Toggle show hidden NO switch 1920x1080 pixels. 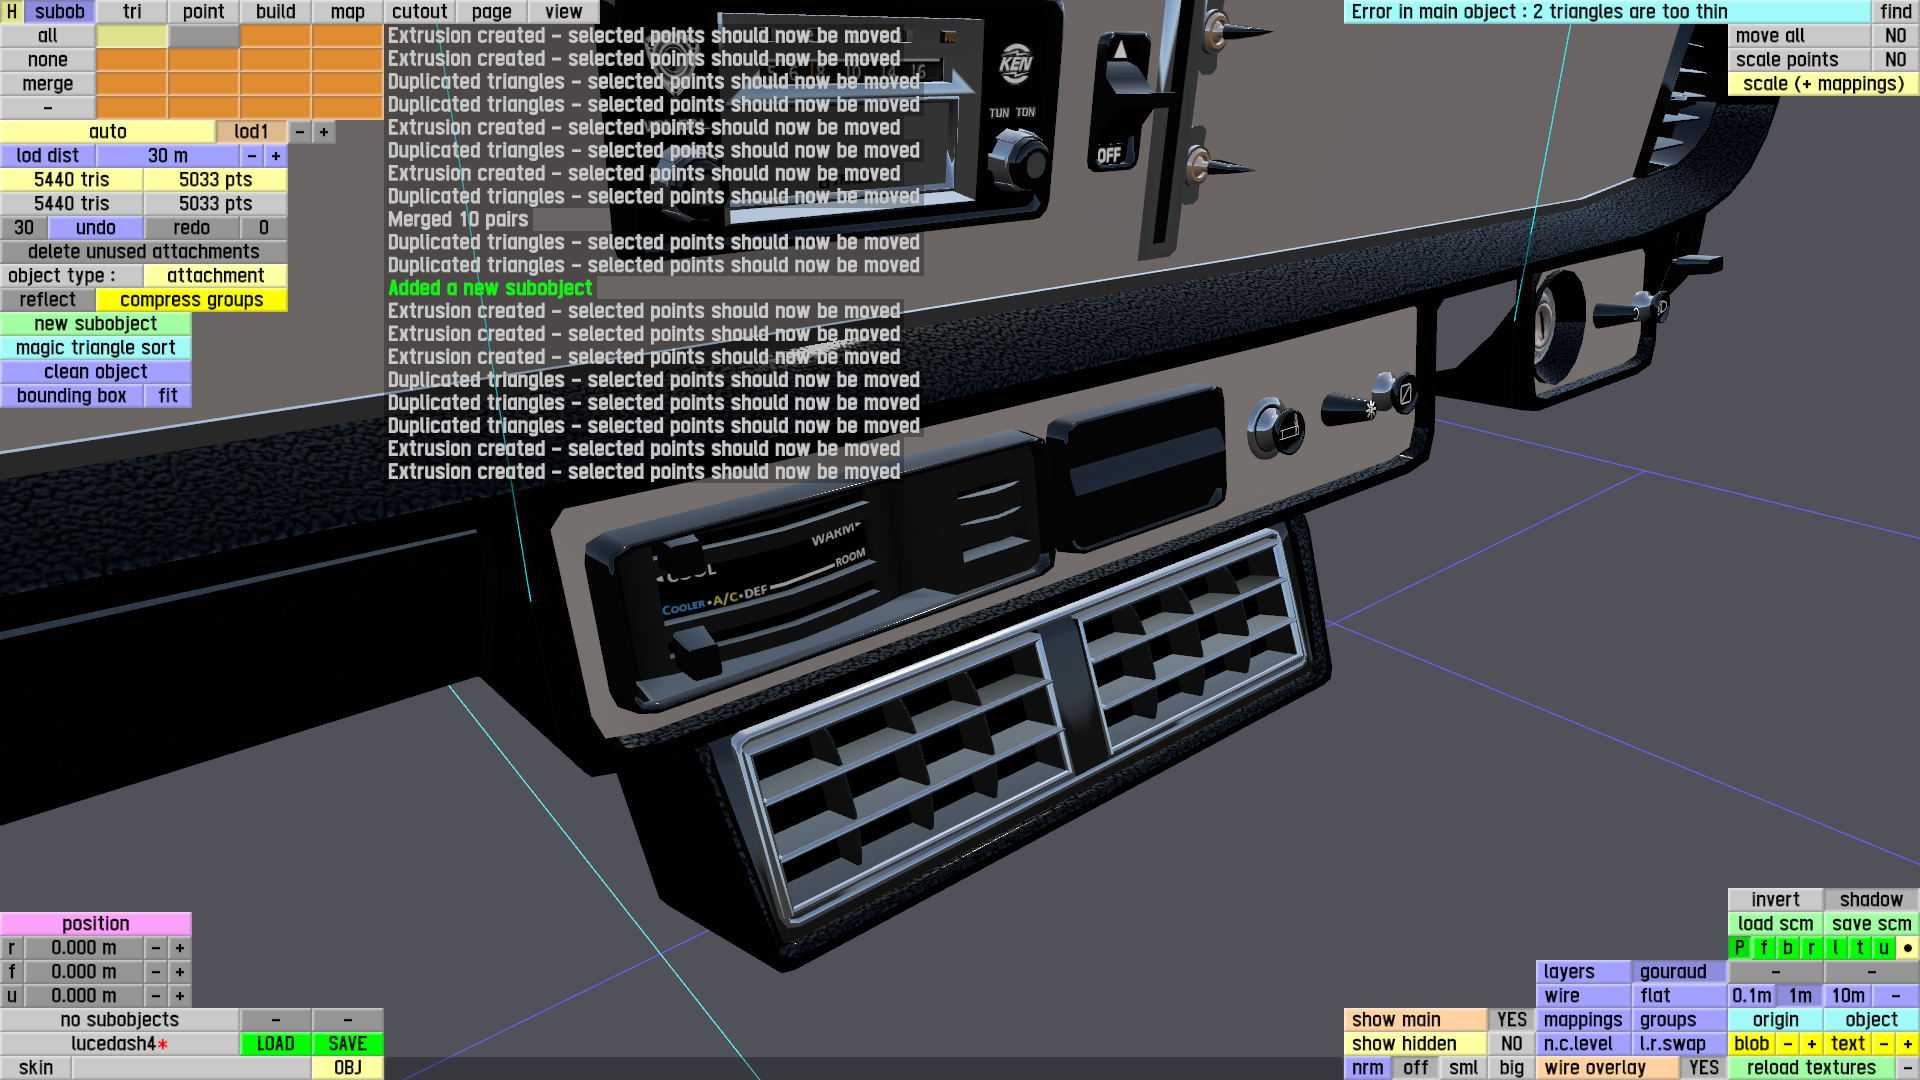pyautogui.click(x=1511, y=1044)
